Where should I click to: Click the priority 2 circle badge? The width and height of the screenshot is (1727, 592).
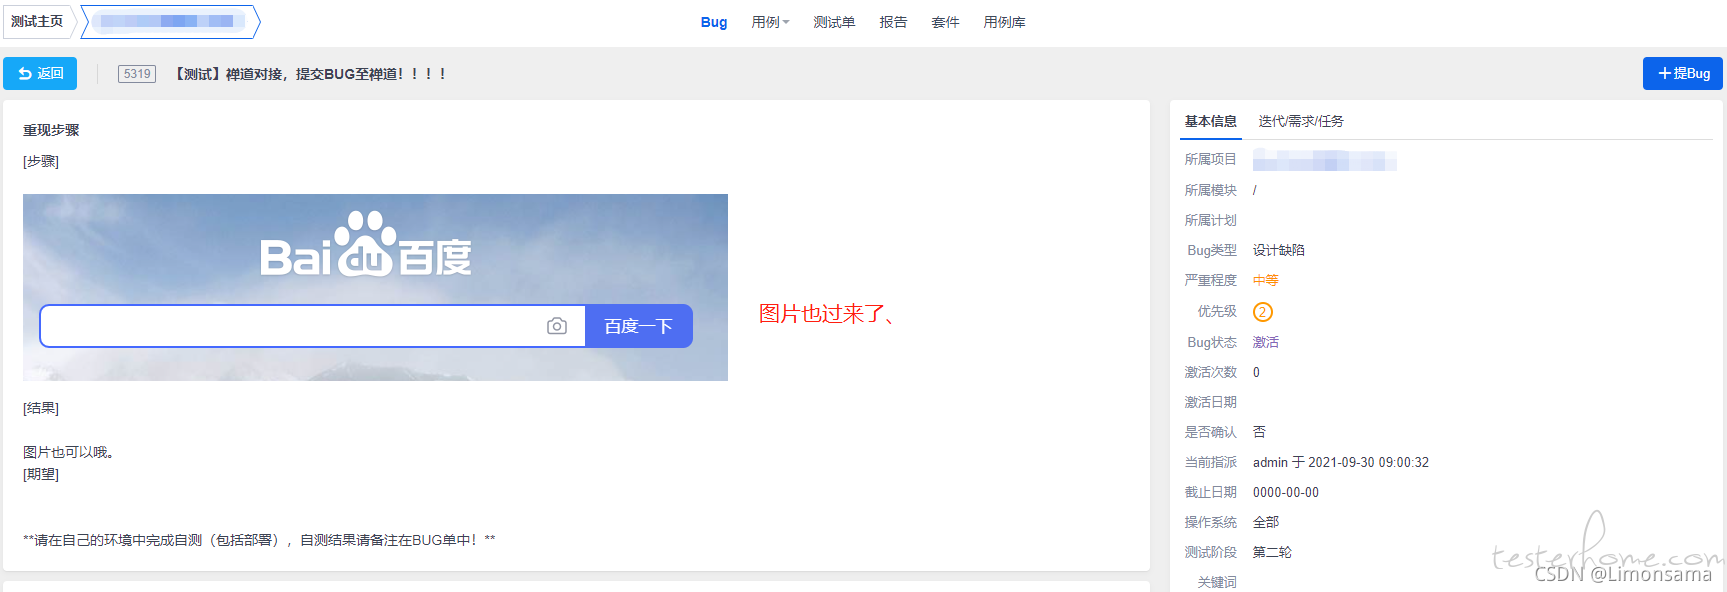1263,312
